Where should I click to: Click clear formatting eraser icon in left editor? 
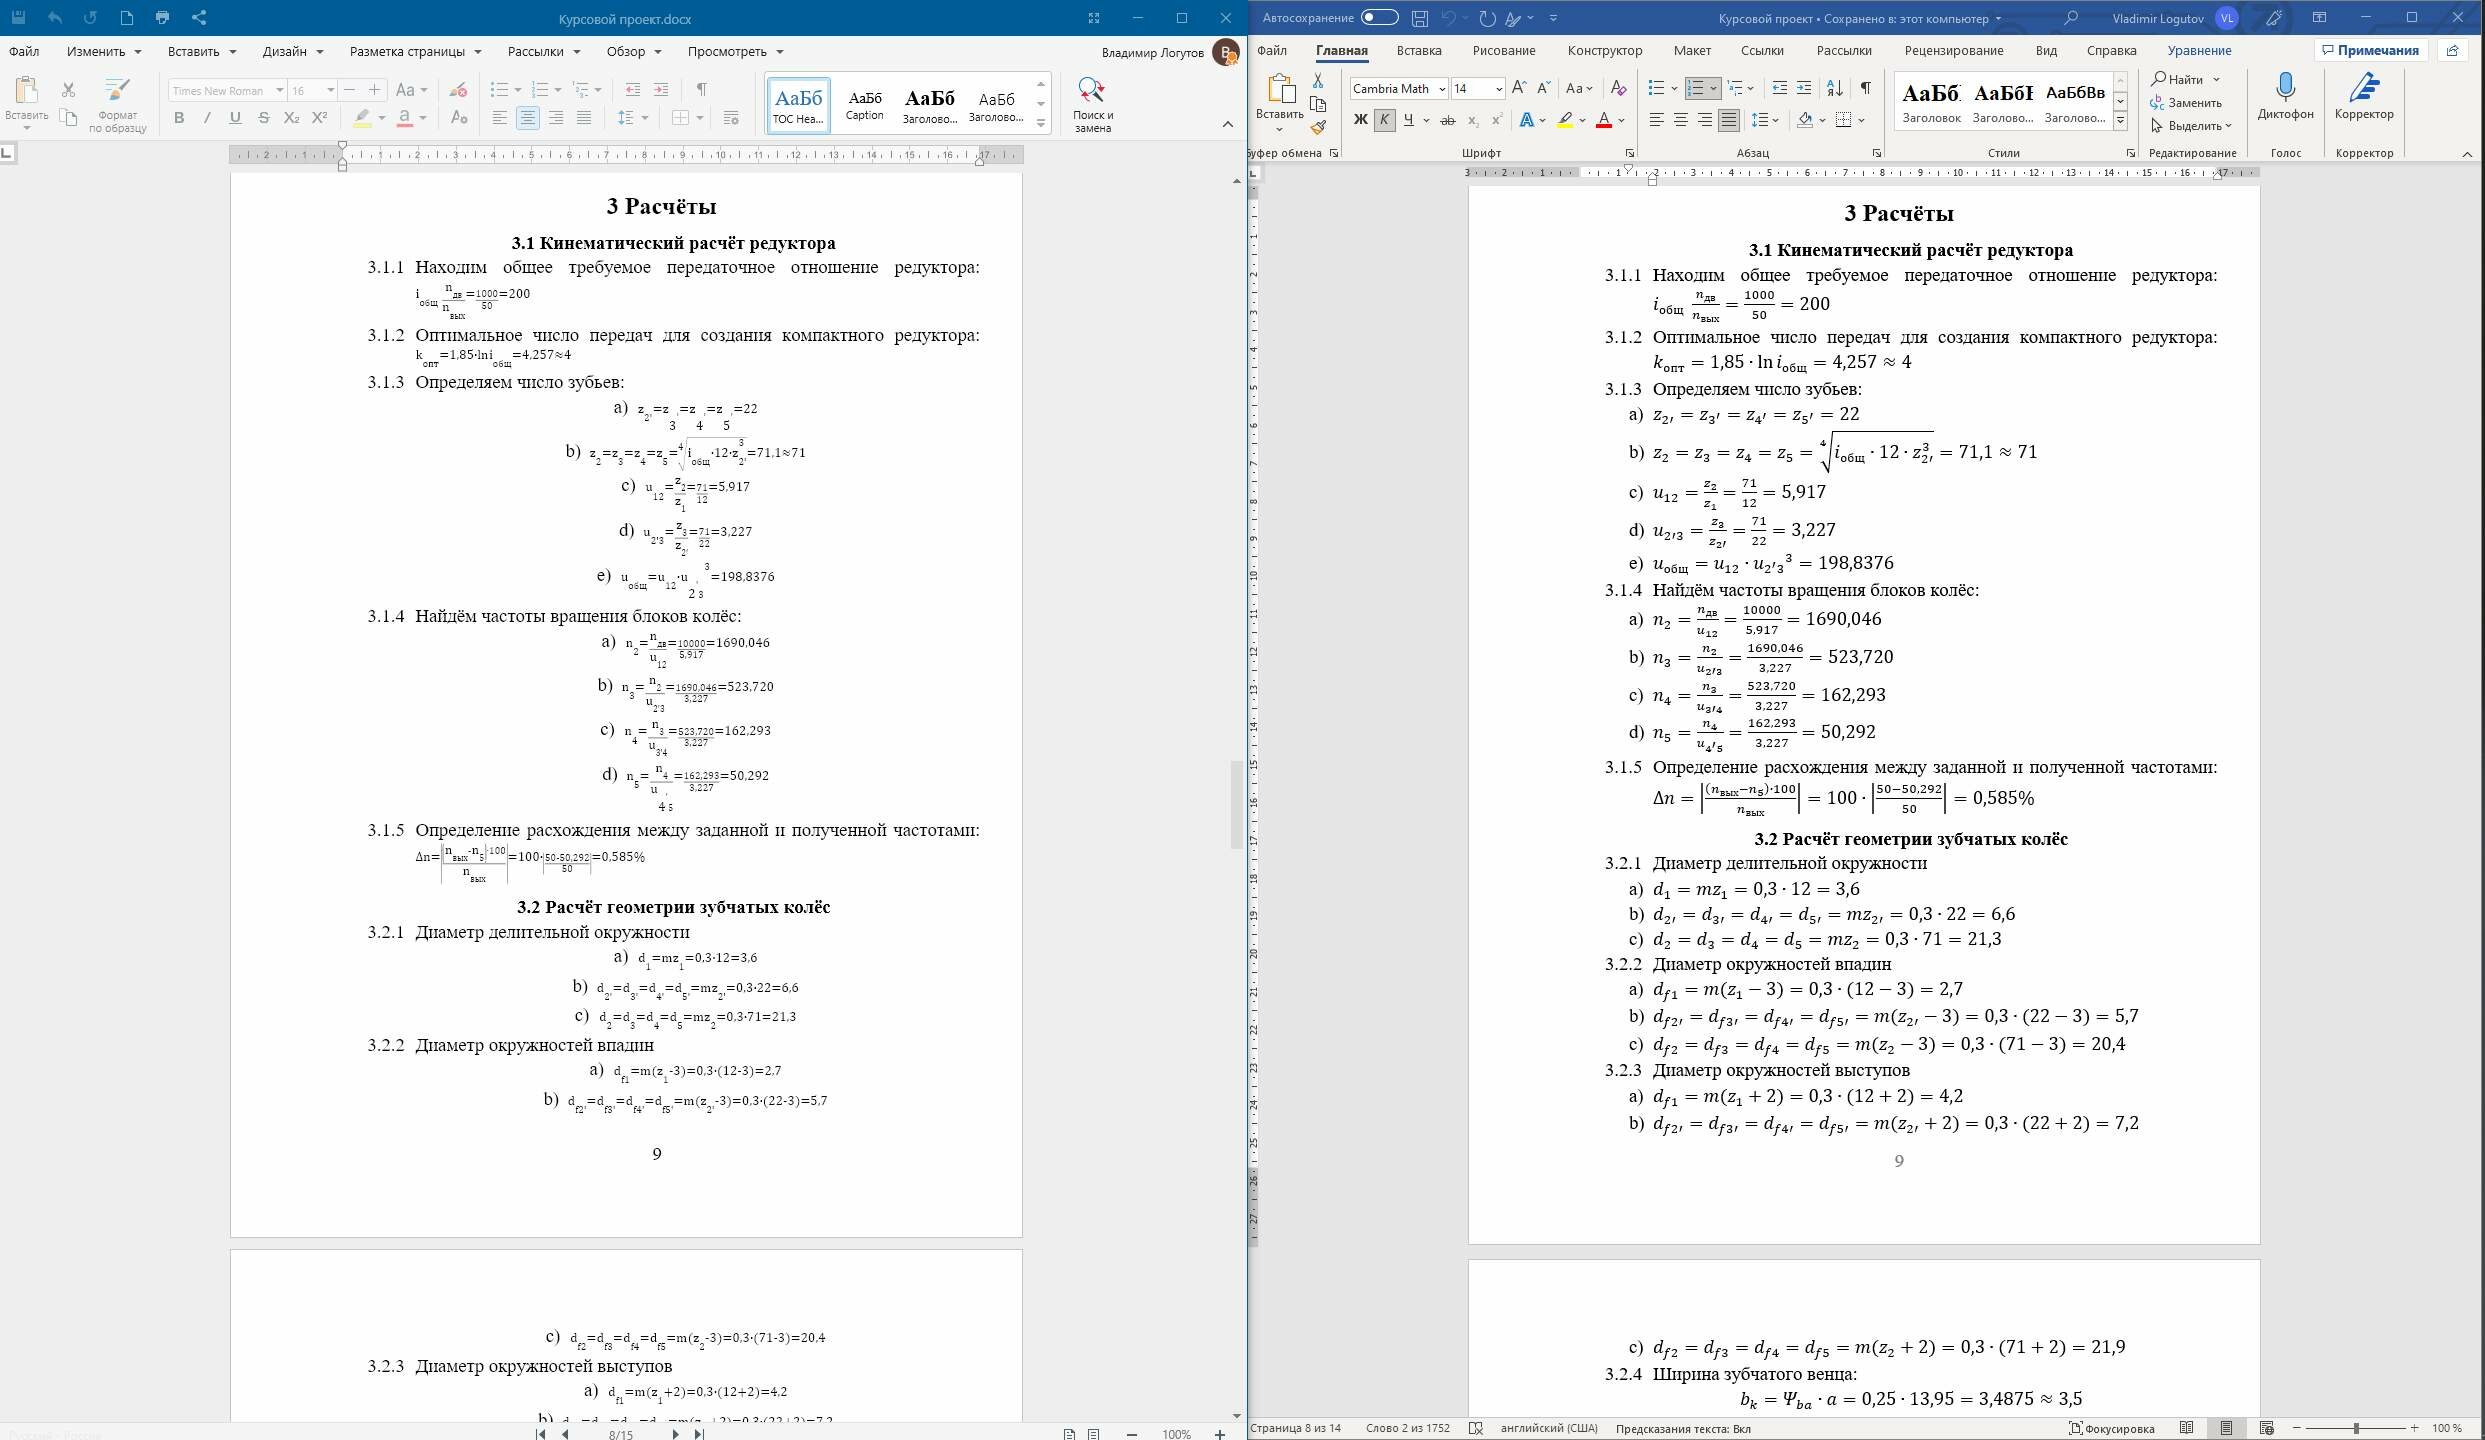pyautogui.click(x=458, y=90)
